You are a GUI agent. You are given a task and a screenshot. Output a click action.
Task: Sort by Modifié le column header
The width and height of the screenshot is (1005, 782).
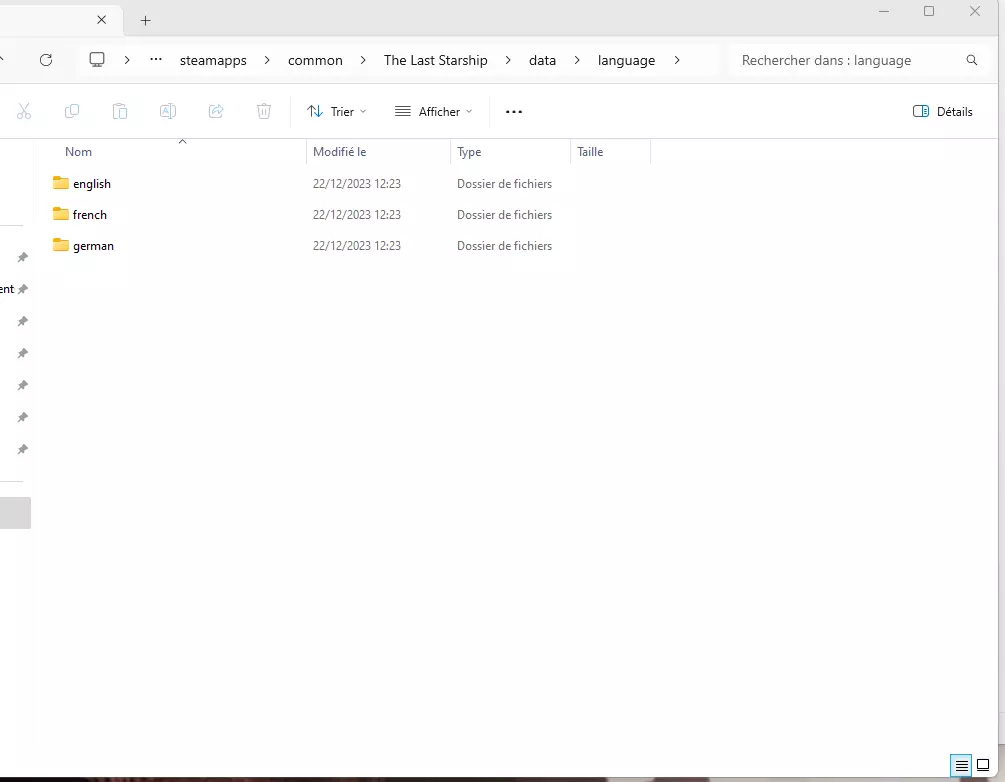(340, 152)
